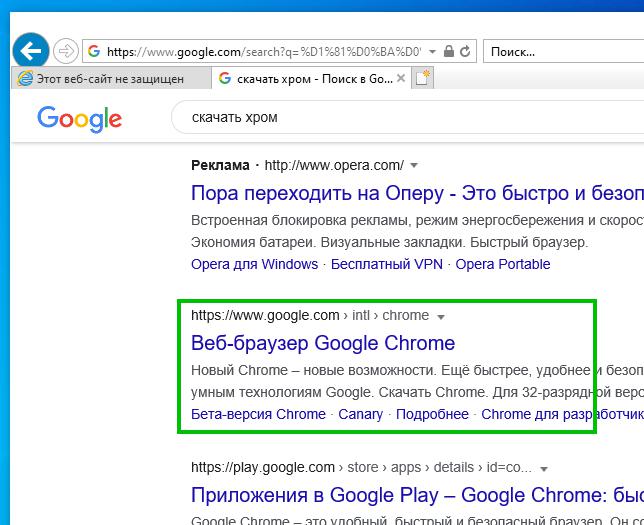The height and width of the screenshot is (525, 644).
Task: Open the Opera для Windows sitelink
Action: pos(255,264)
